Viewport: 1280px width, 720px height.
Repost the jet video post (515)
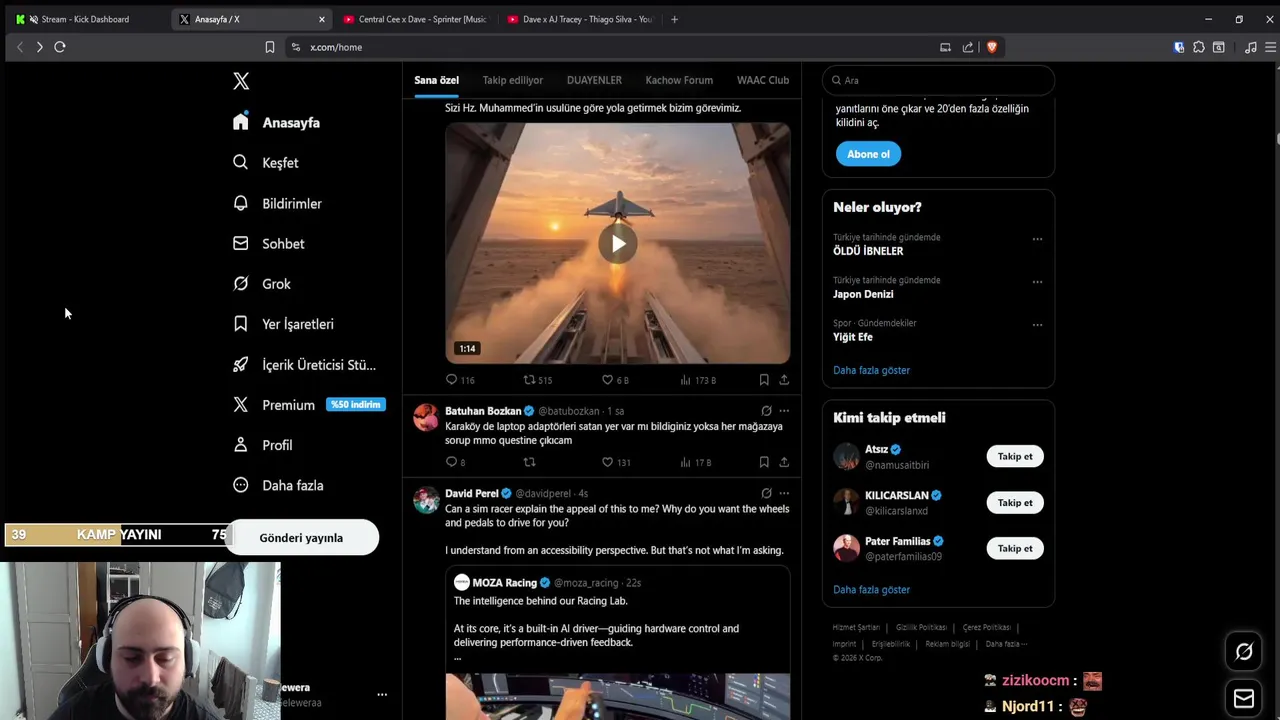tap(538, 380)
